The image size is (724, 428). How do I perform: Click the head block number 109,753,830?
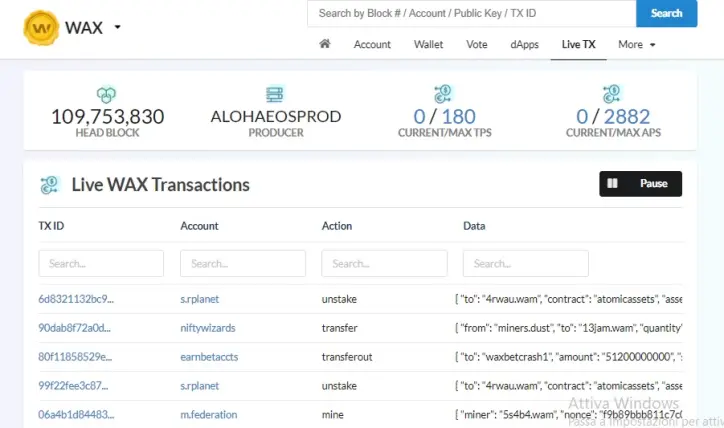[x=108, y=116]
